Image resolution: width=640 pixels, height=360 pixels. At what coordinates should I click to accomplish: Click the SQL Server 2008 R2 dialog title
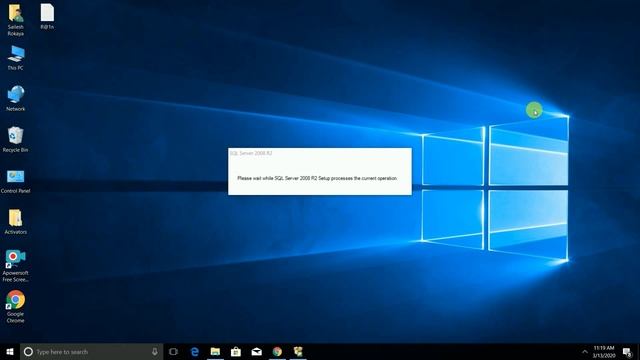251,153
